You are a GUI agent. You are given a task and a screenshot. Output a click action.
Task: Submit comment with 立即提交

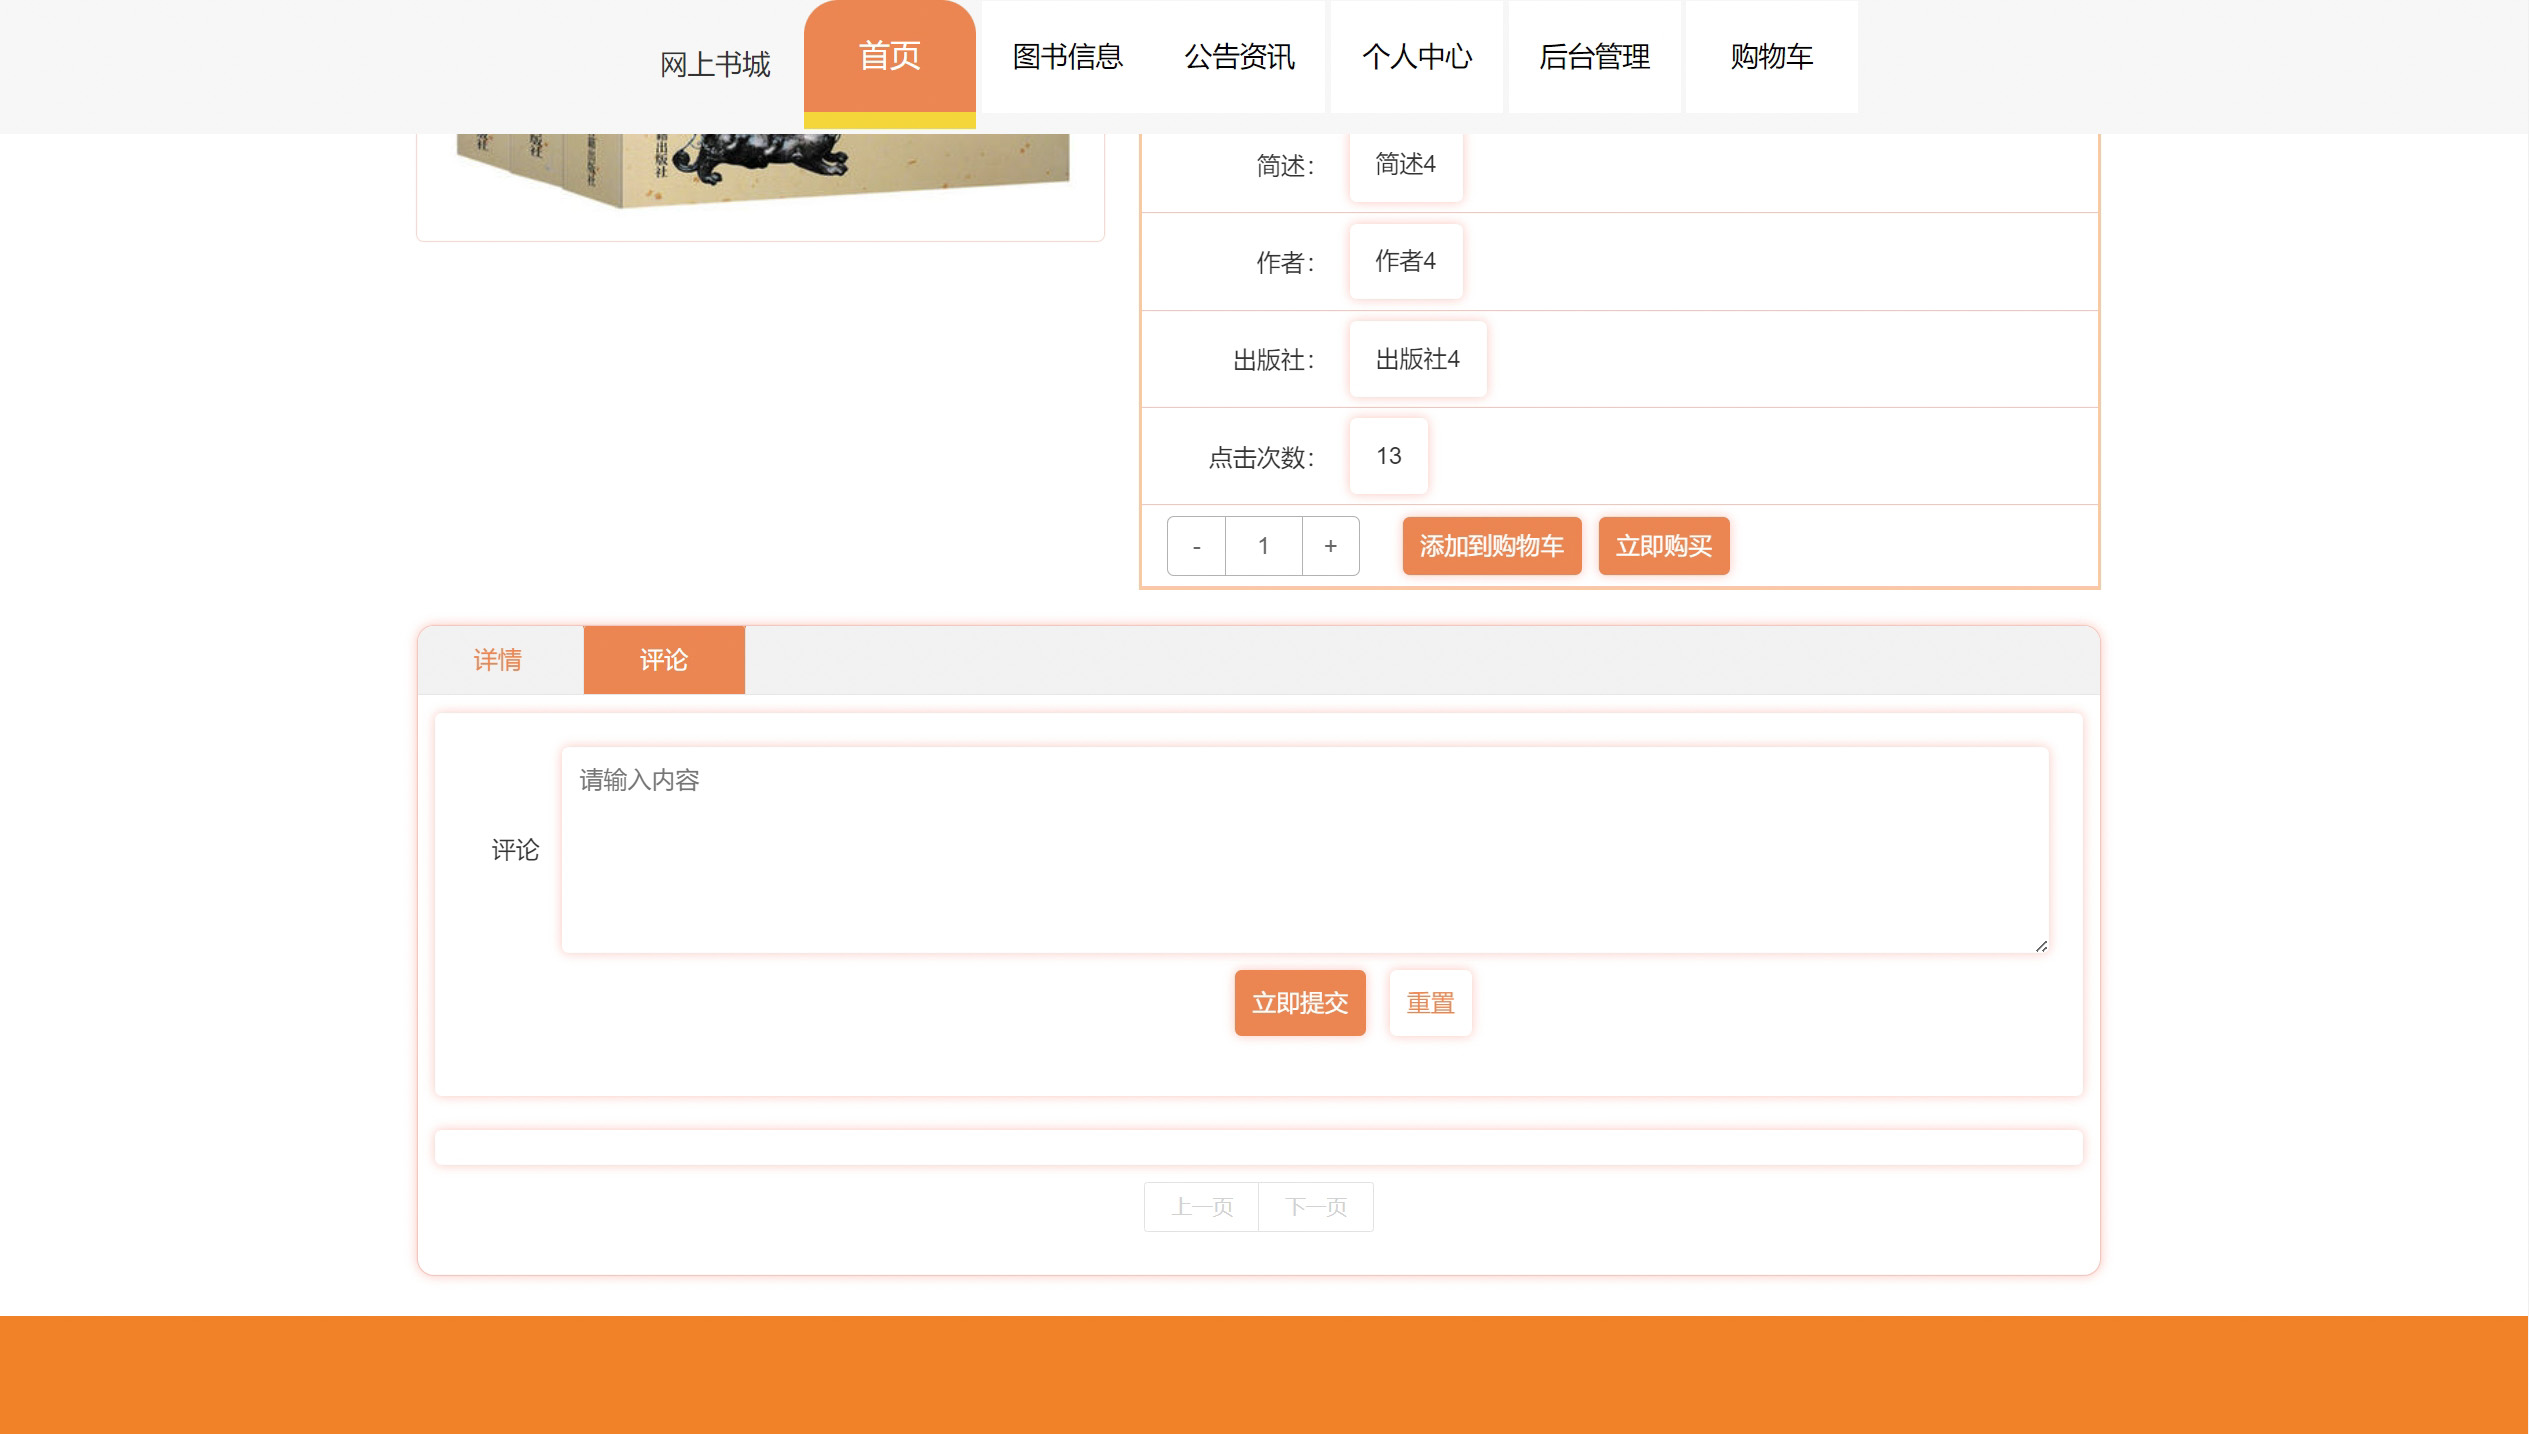[x=1300, y=1003]
